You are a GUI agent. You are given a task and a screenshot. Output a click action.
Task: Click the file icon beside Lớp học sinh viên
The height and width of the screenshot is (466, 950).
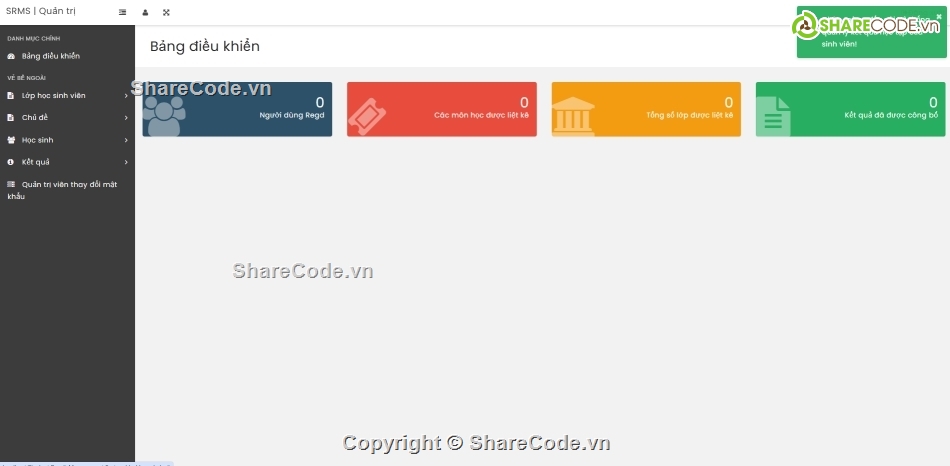pos(11,96)
